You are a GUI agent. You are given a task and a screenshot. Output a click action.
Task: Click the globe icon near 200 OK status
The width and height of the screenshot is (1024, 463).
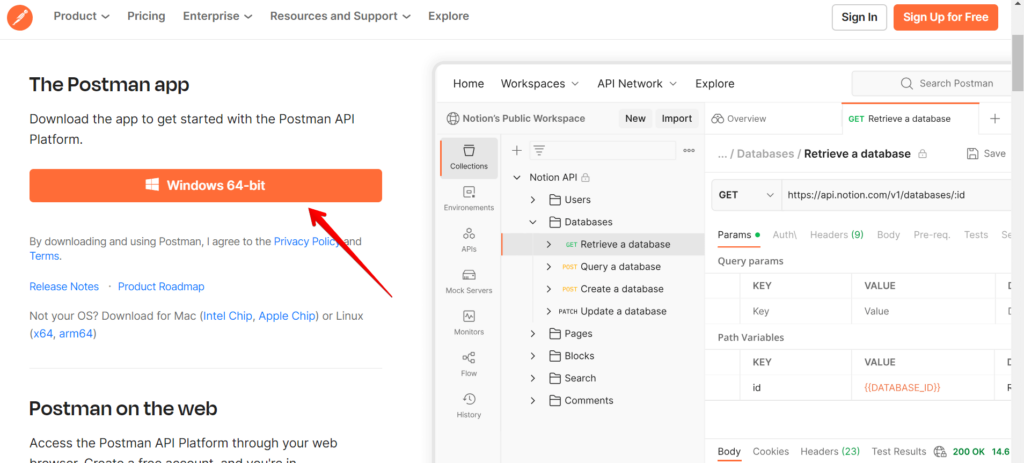[940, 451]
